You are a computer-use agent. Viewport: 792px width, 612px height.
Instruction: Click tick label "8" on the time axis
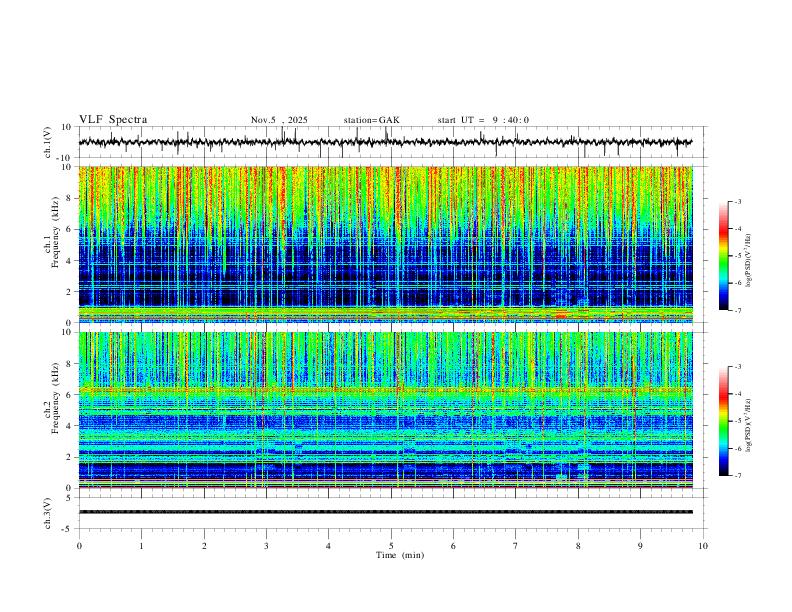point(578,546)
